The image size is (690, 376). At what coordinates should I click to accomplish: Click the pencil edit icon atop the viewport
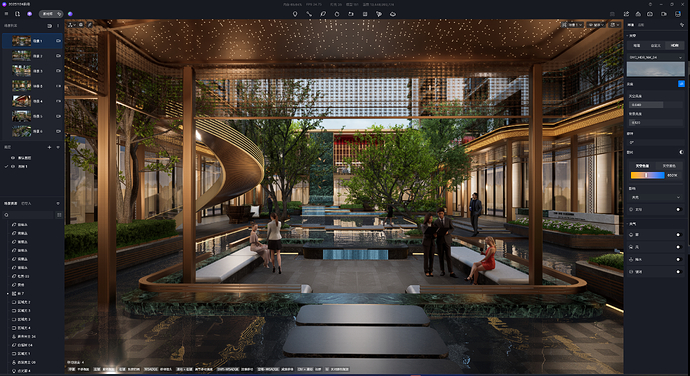[90, 25]
